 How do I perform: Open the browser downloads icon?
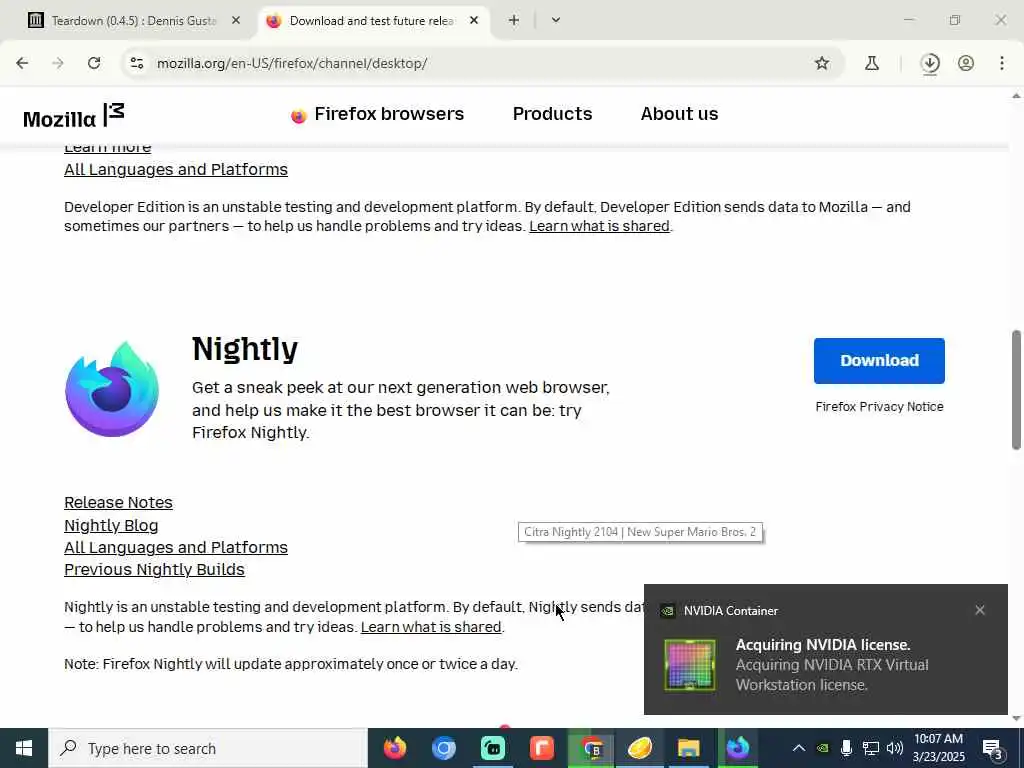(930, 63)
